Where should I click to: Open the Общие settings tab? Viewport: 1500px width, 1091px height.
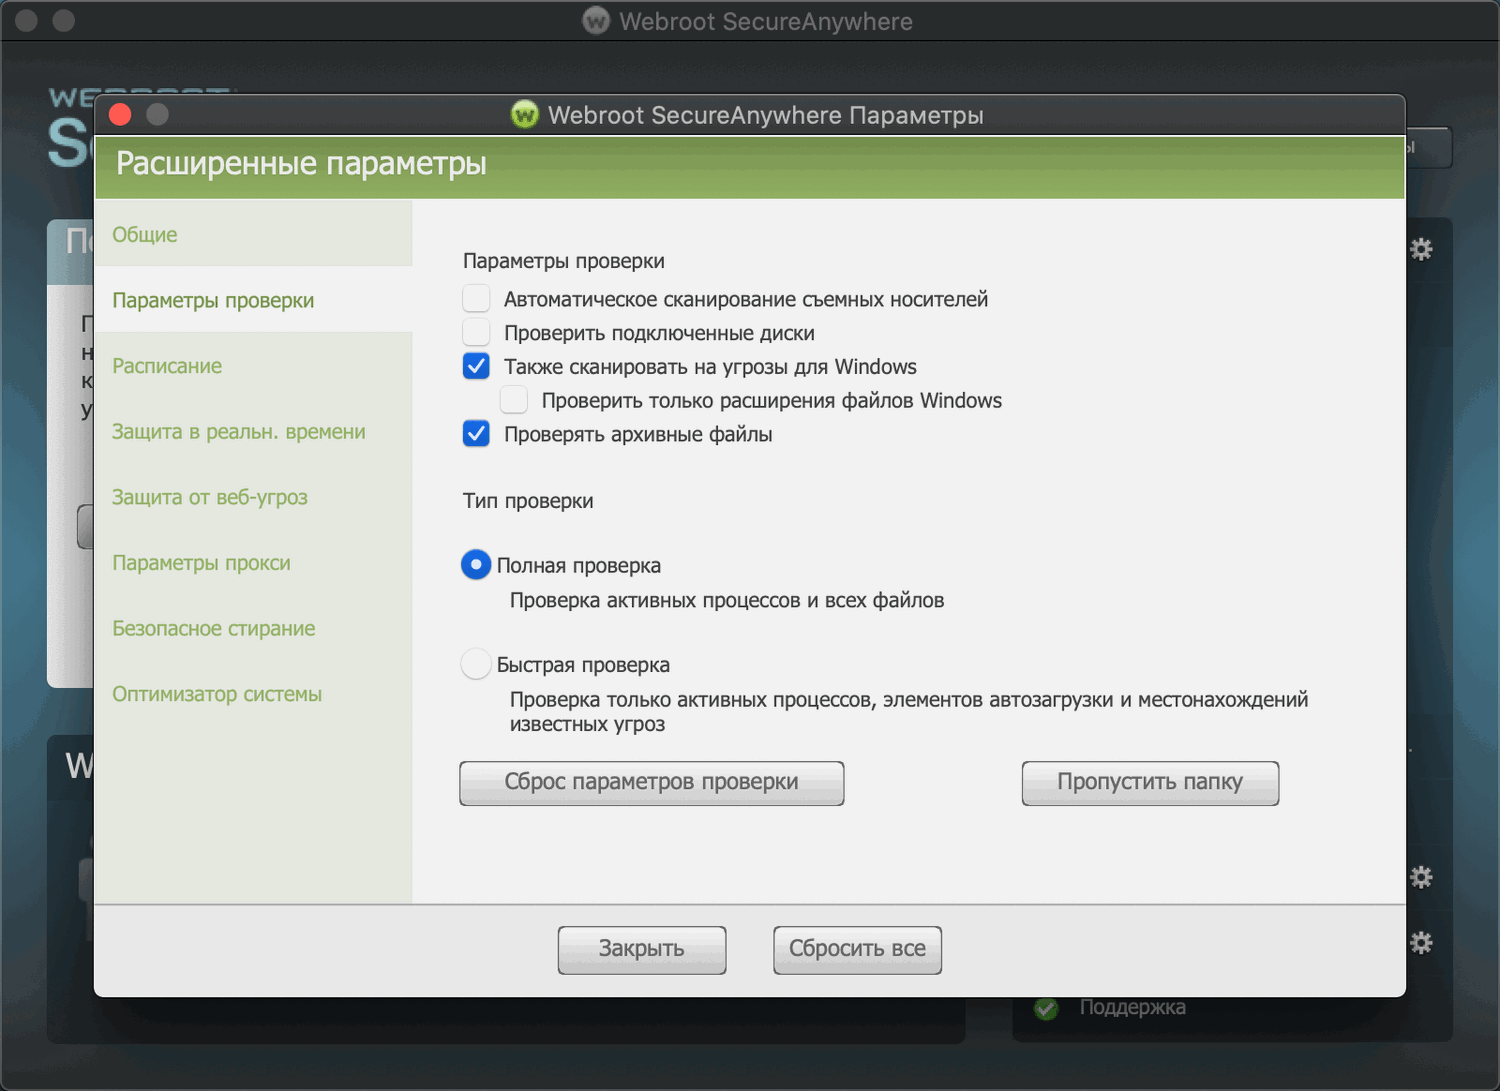click(x=254, y=234)
